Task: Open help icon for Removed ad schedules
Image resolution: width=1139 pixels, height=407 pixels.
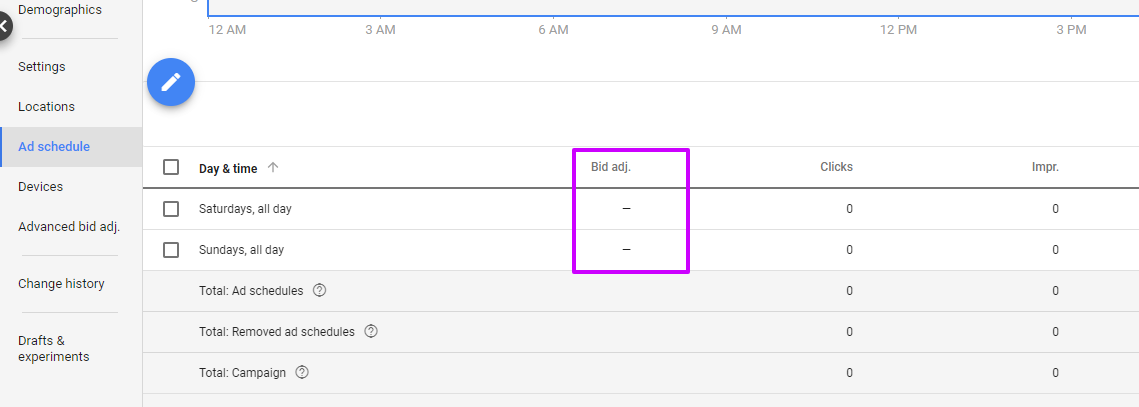Action: pyautogui.click(x=371, y=331)
